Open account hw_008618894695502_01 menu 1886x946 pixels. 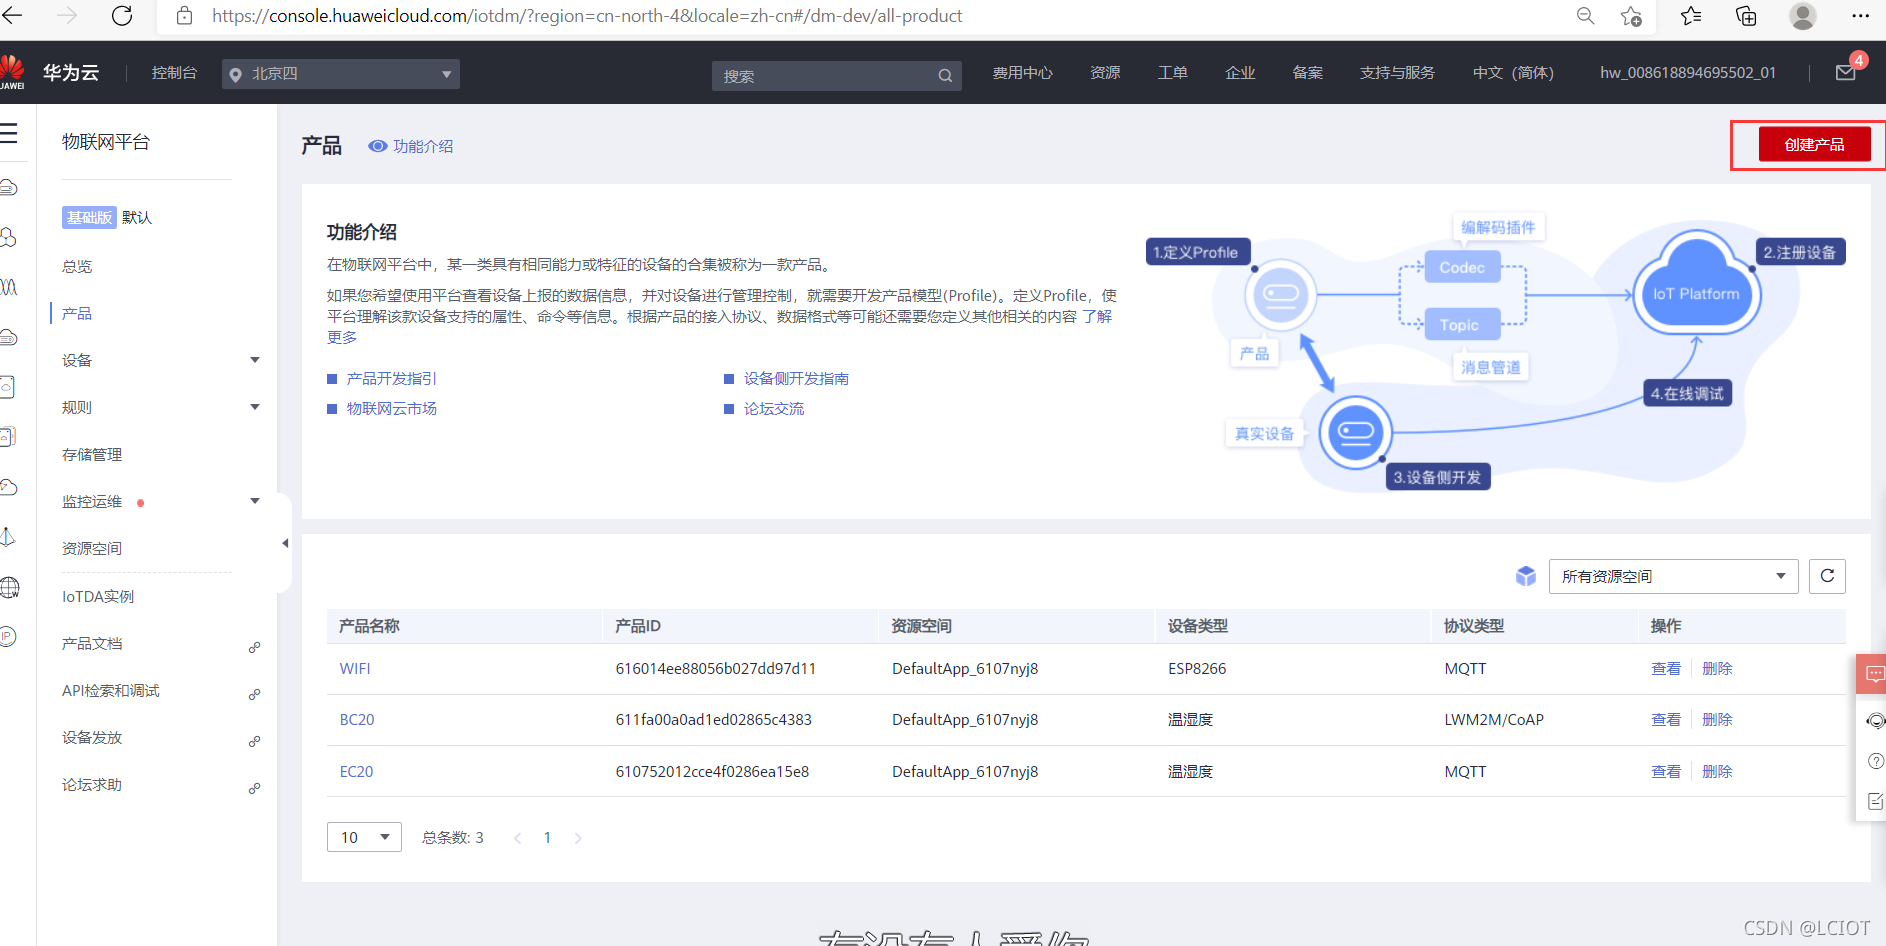[1688, 73]
